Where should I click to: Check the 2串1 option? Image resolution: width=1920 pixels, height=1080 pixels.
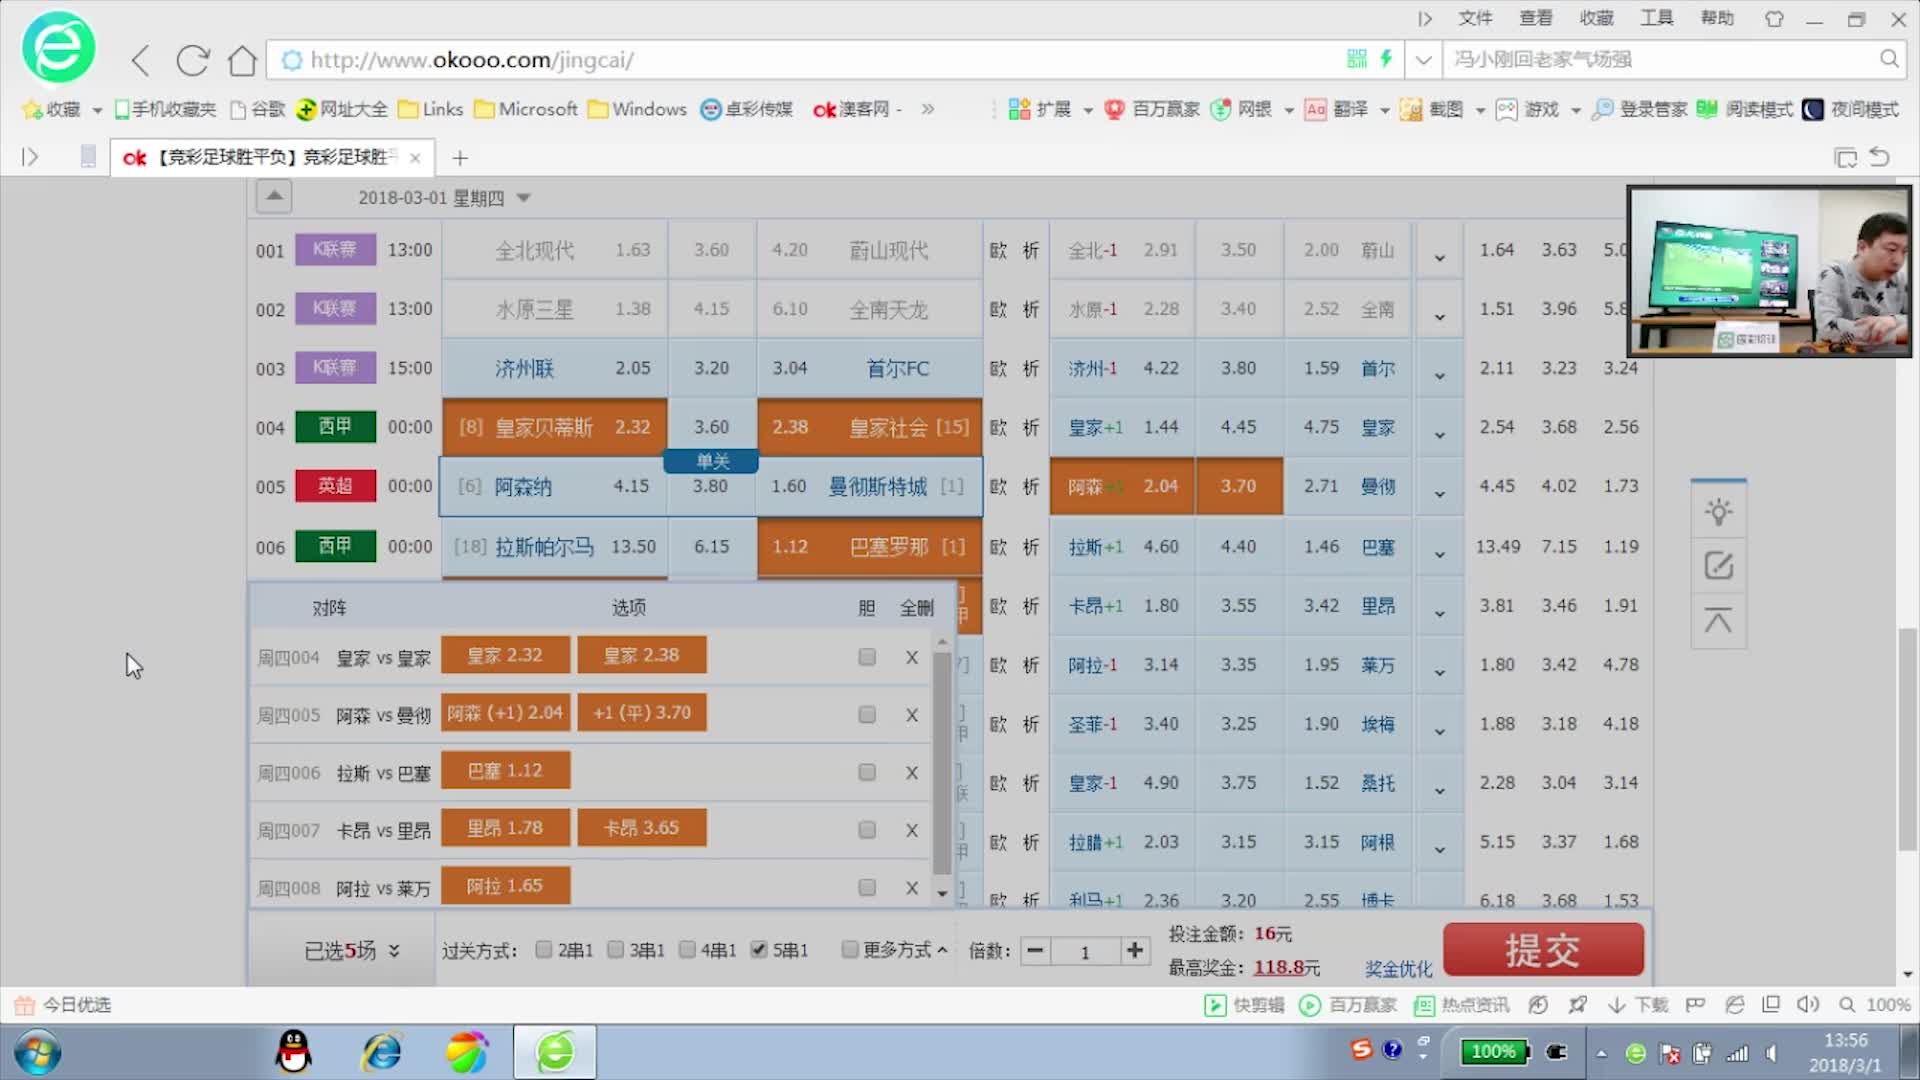[544, 950]
